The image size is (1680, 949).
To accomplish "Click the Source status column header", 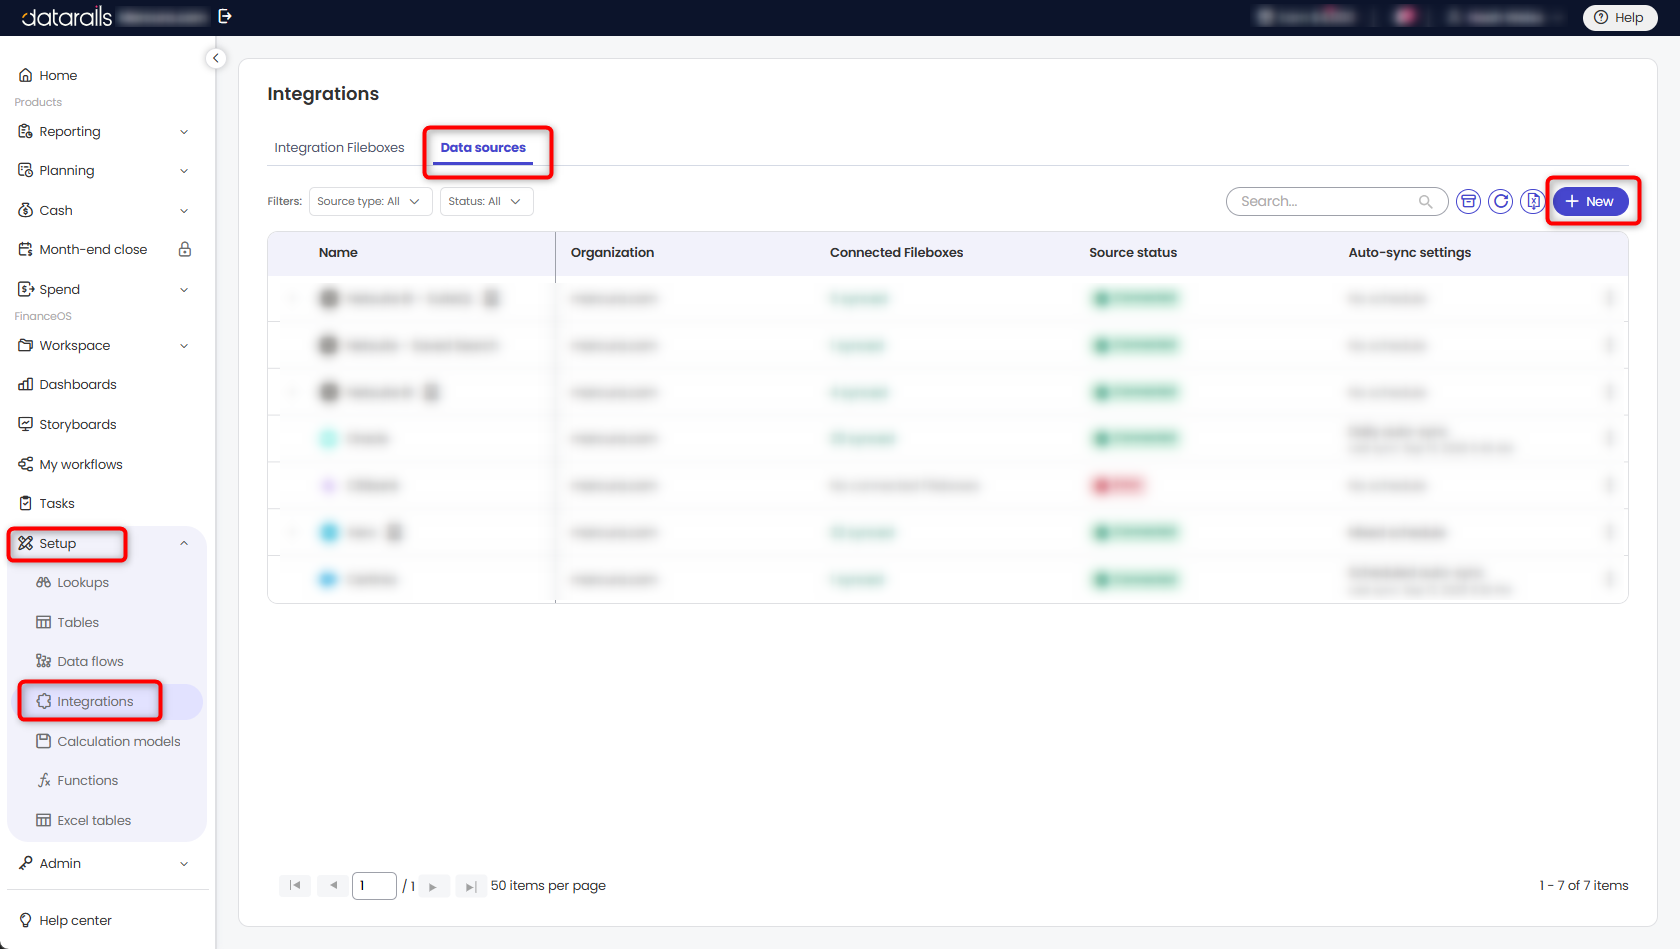I will click(x=1133, y=252).
